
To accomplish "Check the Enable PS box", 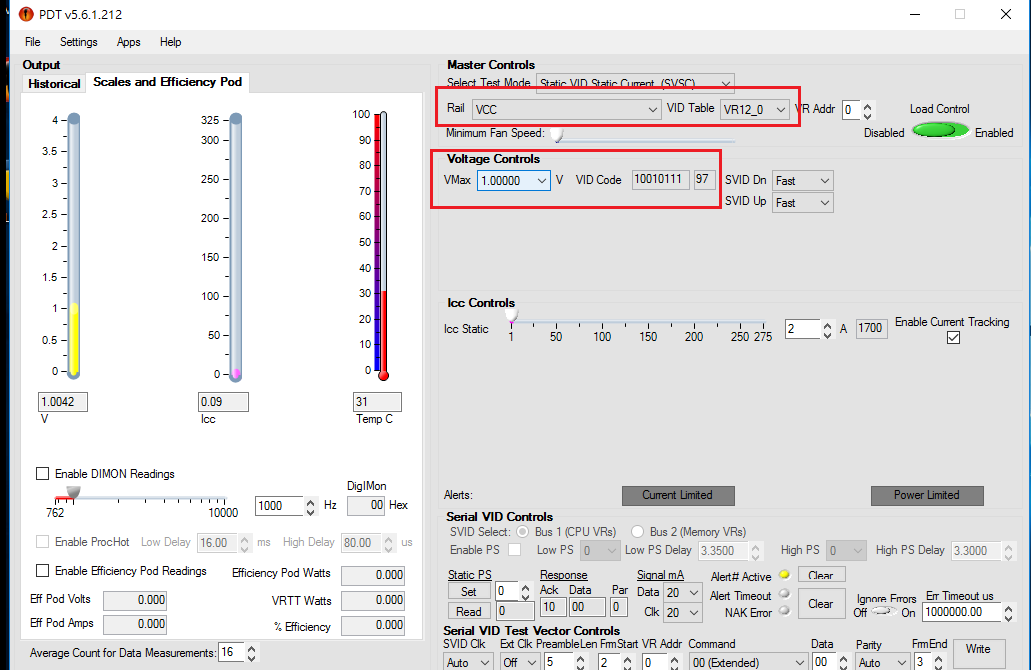I will pos(515,549).
